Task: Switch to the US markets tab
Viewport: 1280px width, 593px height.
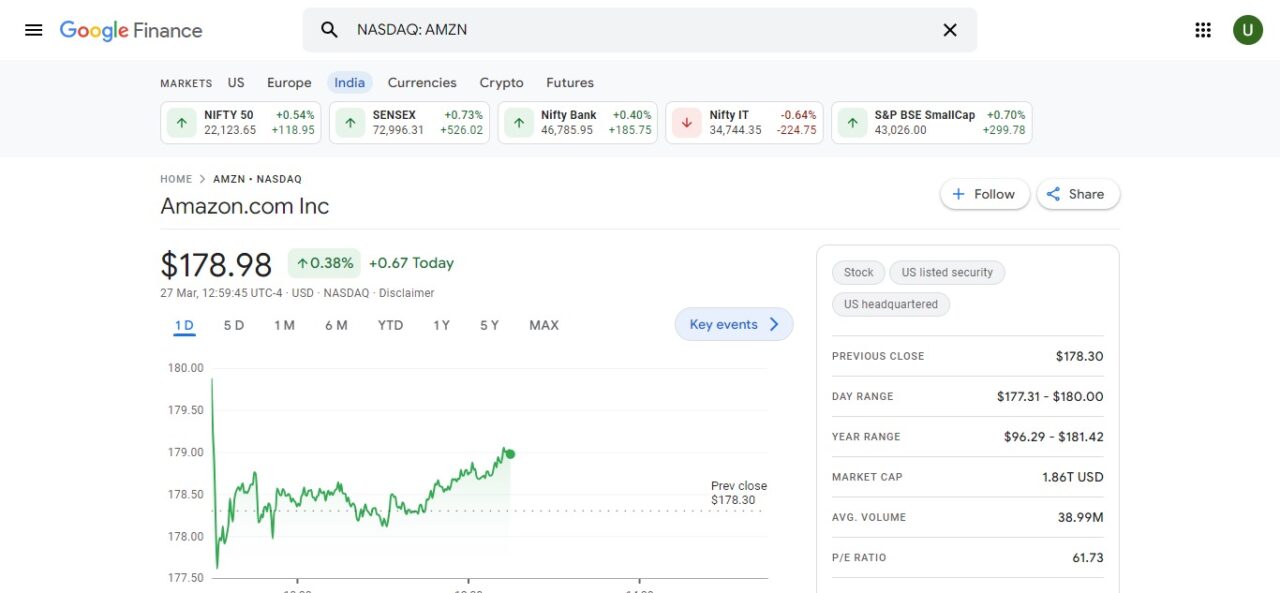Action: pos(236,83)
